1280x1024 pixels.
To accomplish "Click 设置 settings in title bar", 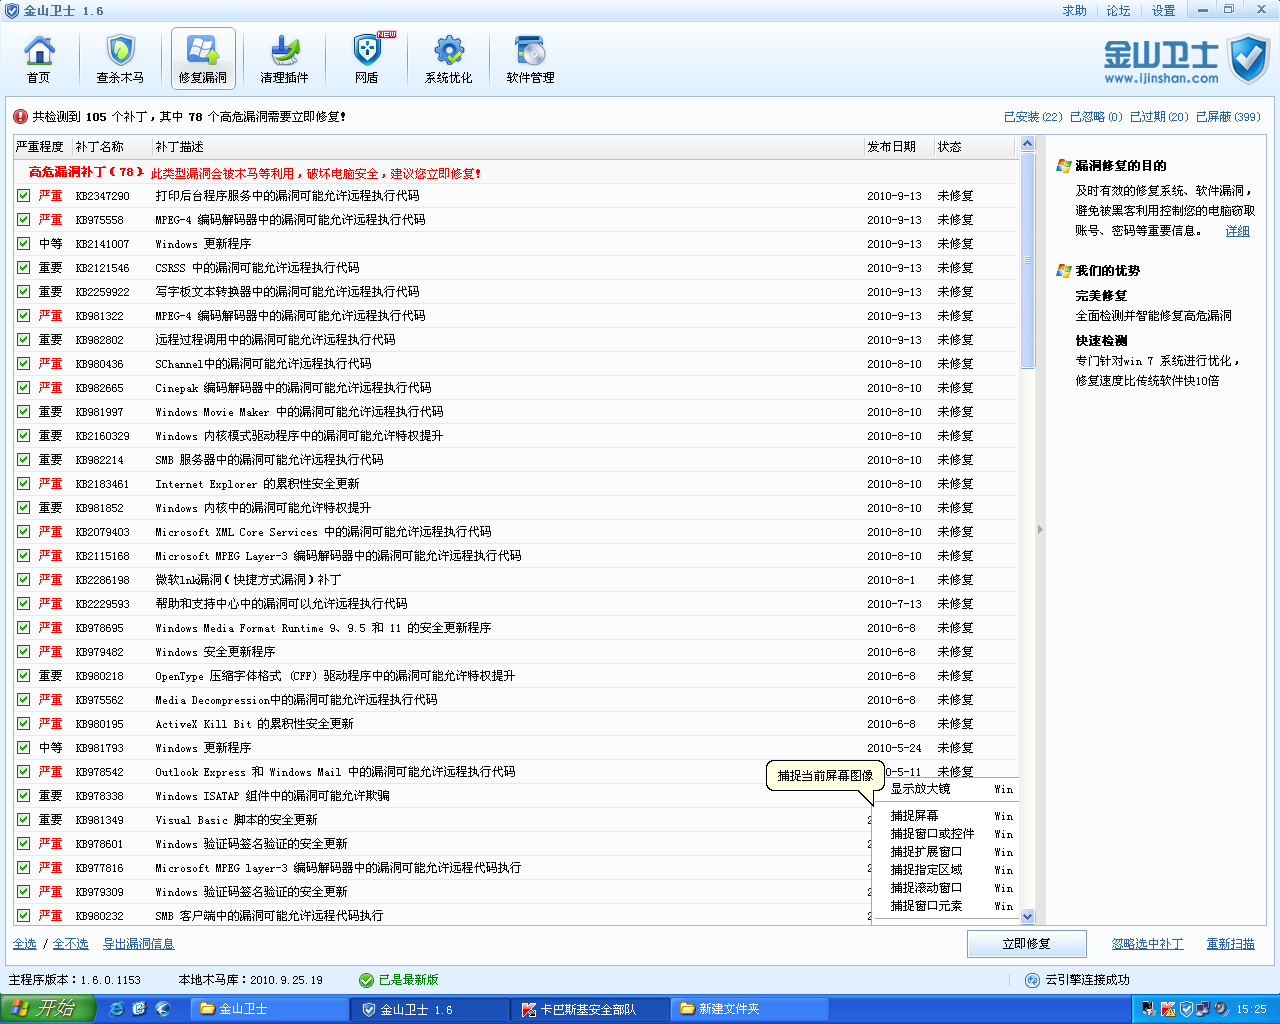I will [1164, 11].
